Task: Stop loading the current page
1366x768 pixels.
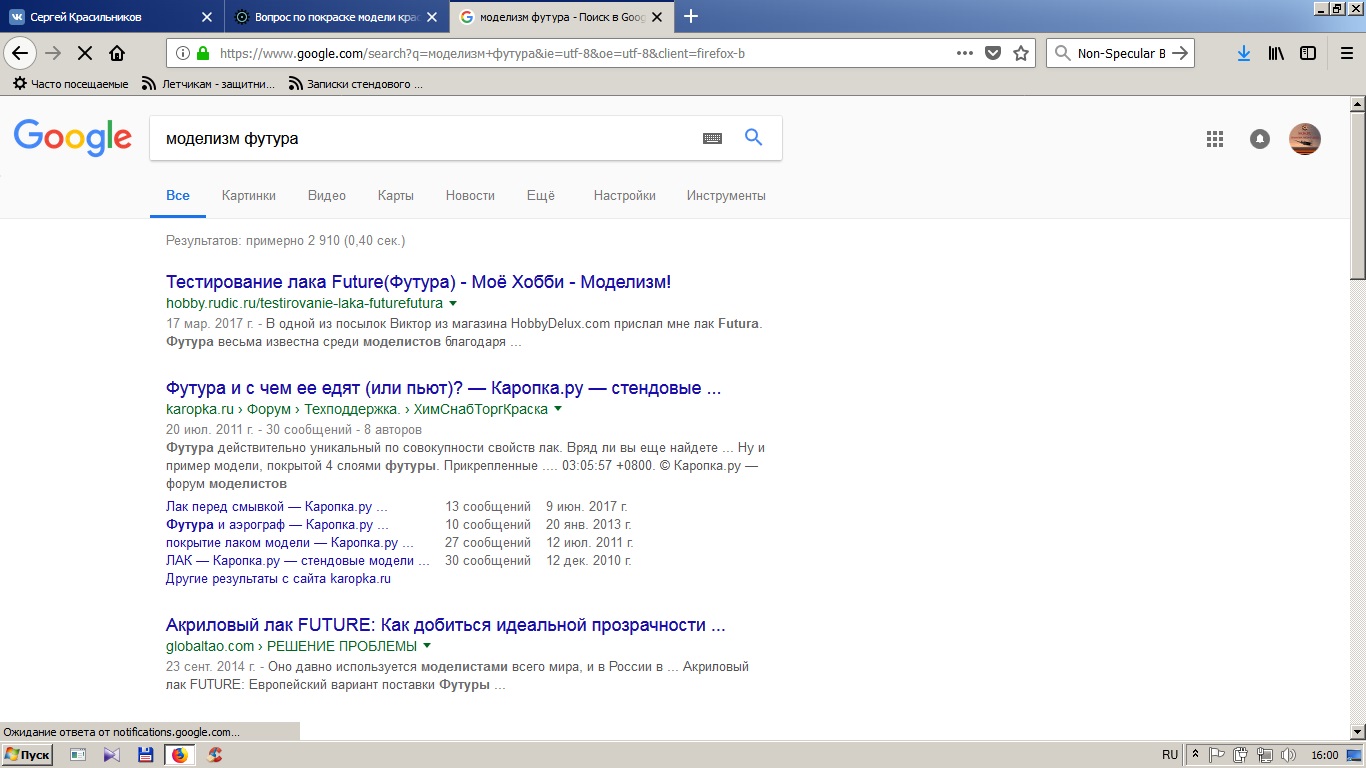Action: 84,54
